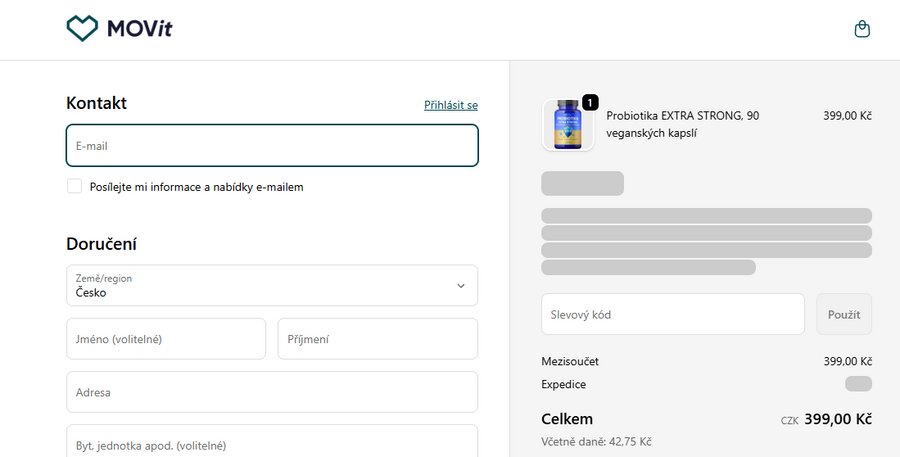
Task: Click into the Adresa field
Action: click(271, 392)
